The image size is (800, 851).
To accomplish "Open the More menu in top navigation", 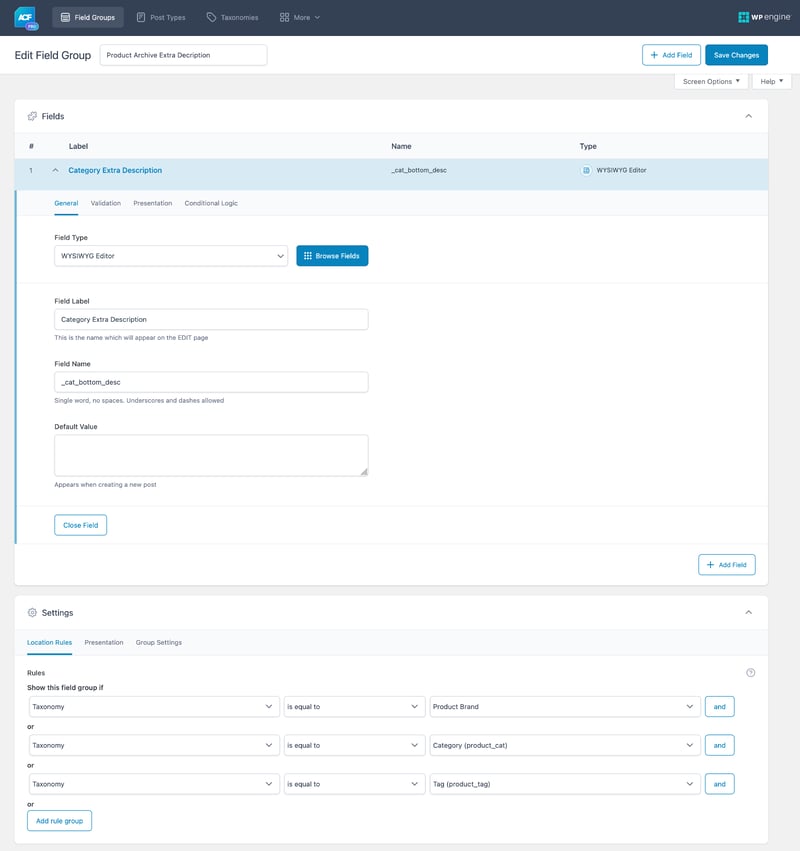I will pyautogui.click(x=300, y=17).
